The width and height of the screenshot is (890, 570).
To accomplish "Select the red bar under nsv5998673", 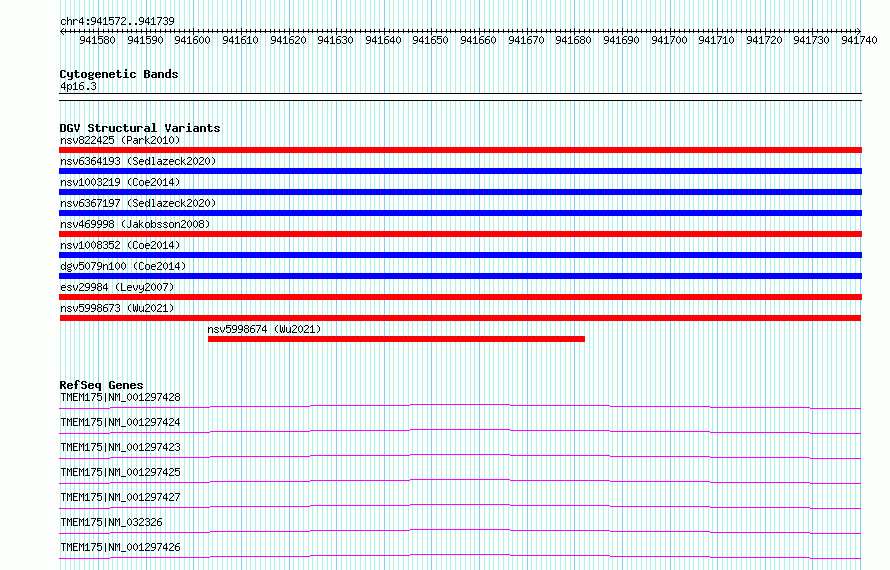I will 460,318.
